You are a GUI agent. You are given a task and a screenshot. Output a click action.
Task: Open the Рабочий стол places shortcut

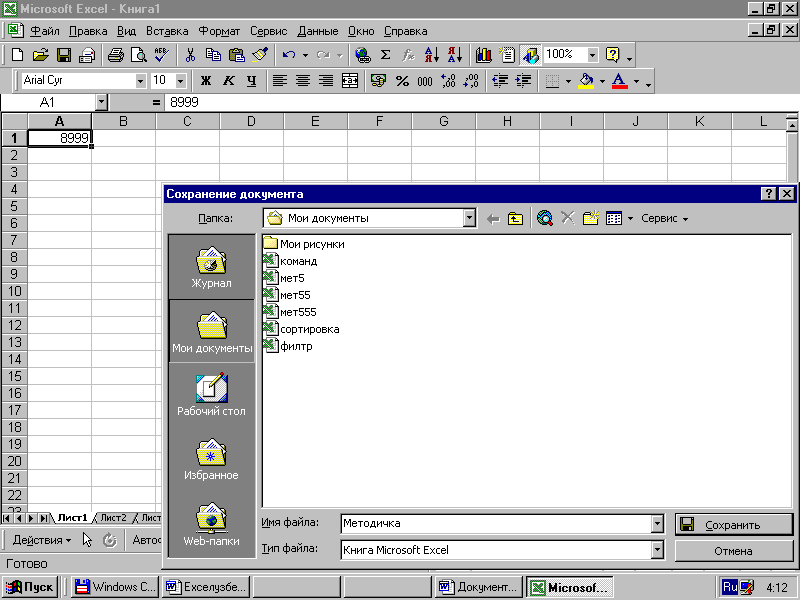[211, 395]
